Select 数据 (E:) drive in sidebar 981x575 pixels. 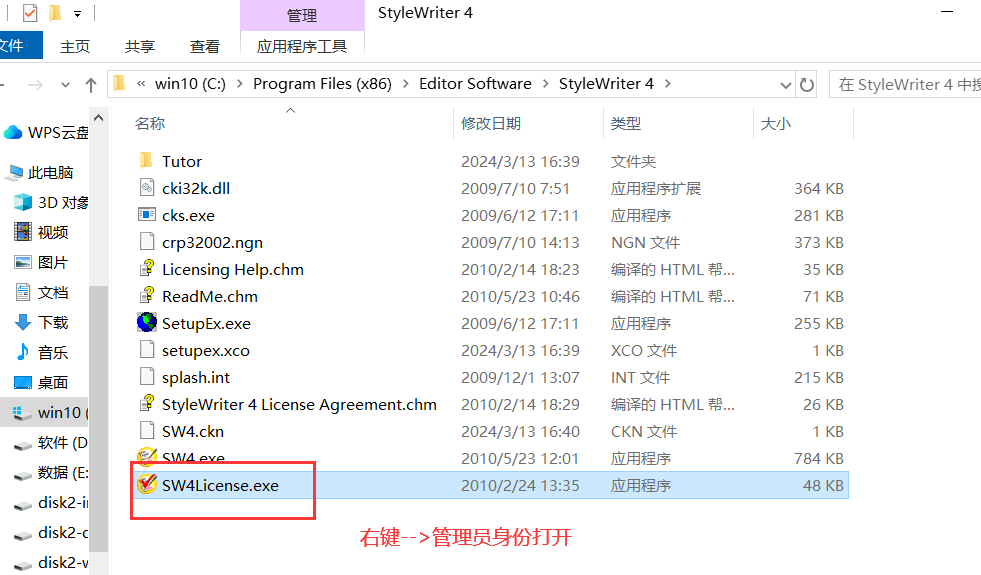pos(51,472)
